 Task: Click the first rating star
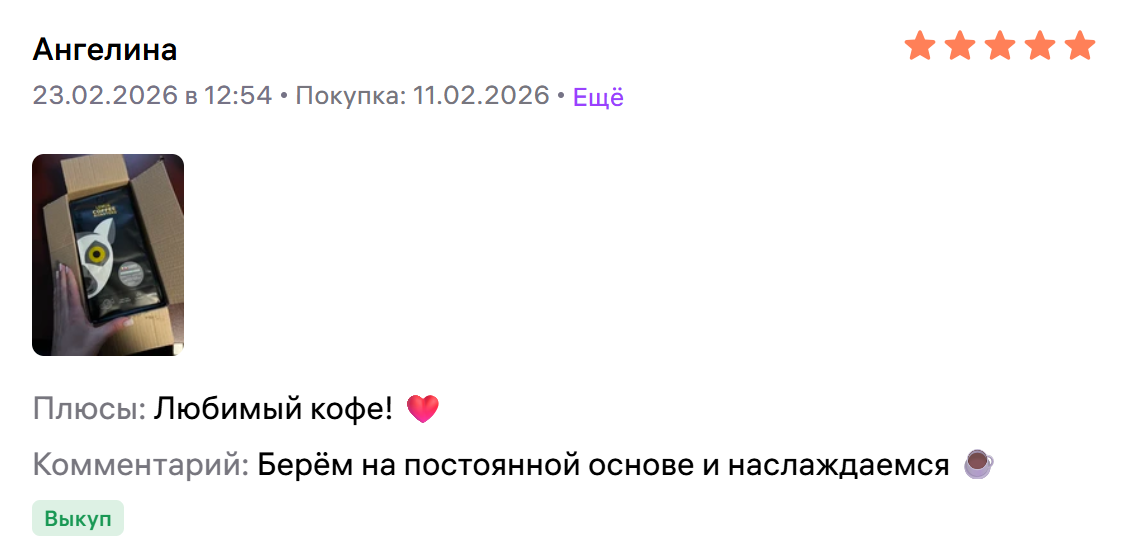click(920, 46)
